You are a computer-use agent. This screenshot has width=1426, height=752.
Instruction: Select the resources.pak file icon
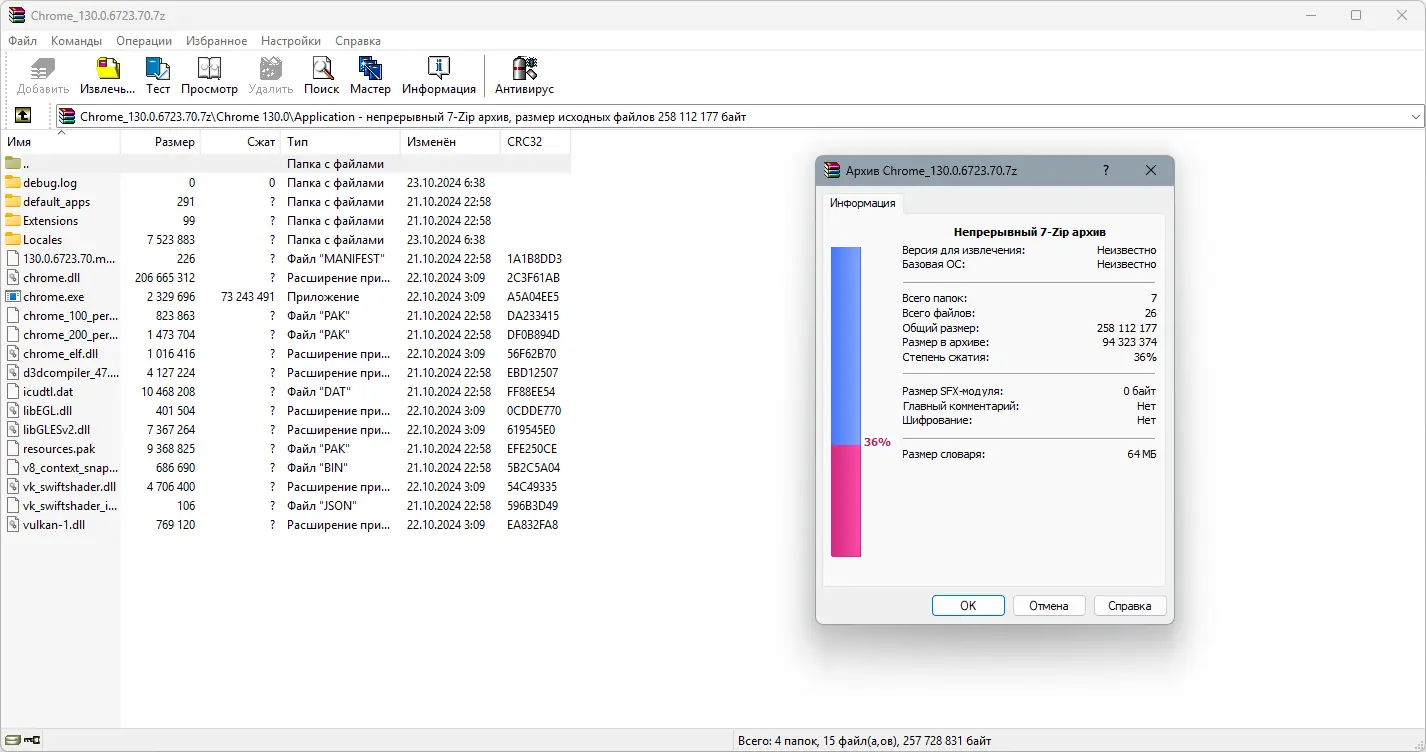tap(13, 448)
